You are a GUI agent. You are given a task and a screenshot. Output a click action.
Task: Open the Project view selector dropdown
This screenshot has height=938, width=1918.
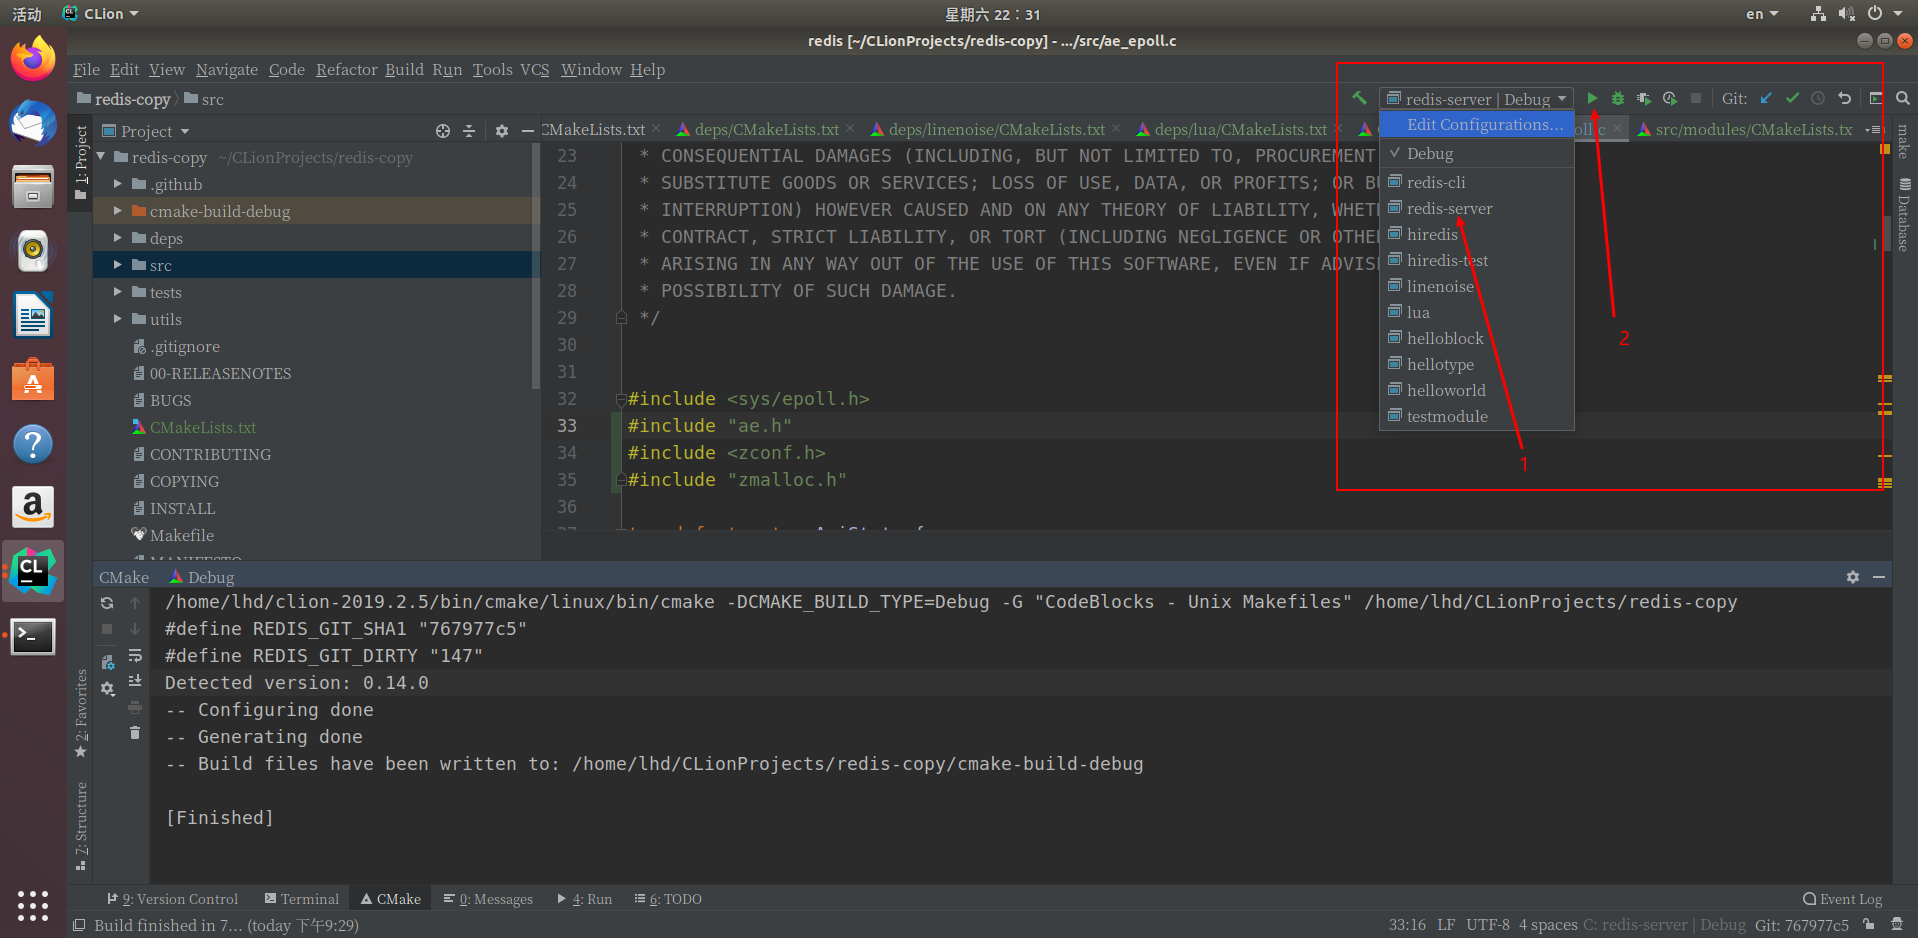tap(146, 131)
